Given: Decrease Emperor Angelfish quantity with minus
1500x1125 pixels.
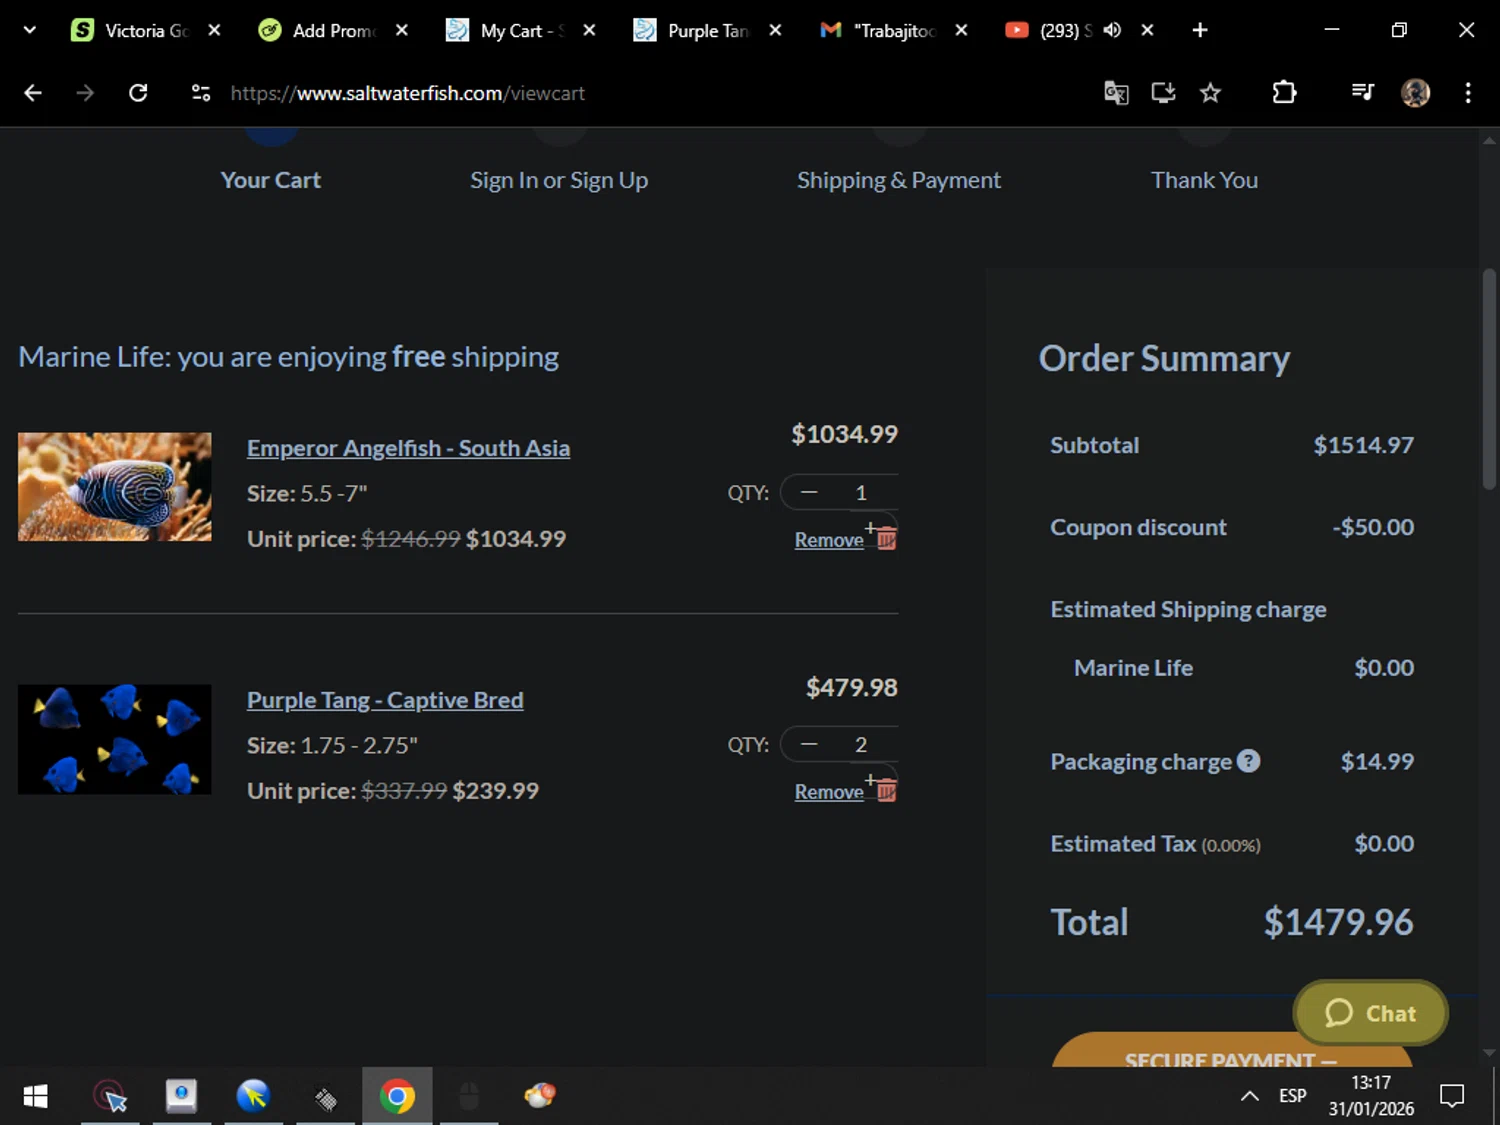Looking at the screenshot, I should click(x=809, y=492).
